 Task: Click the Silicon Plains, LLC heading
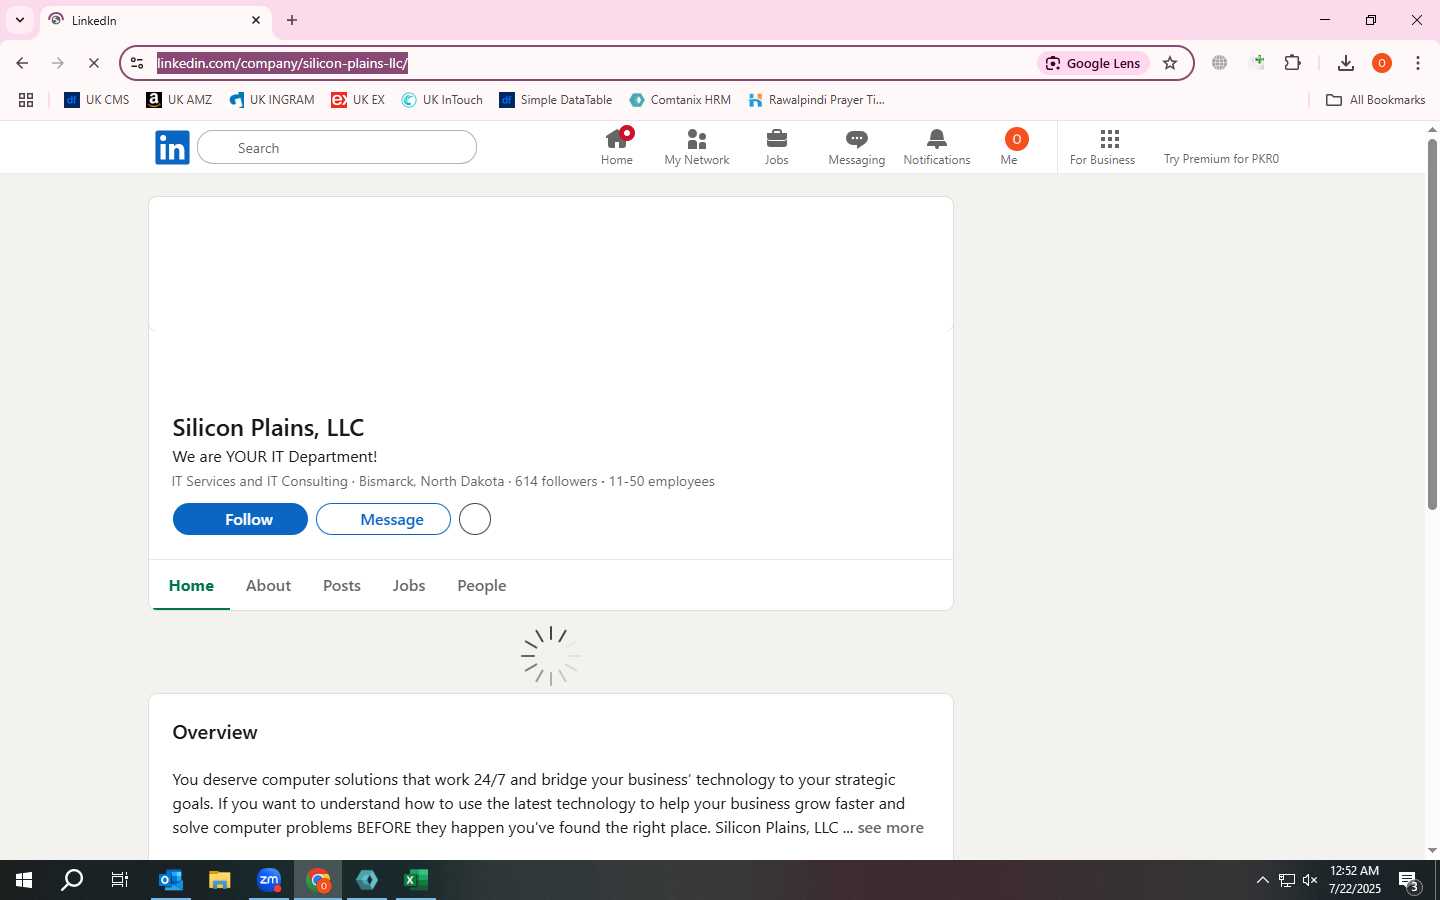[268, 427]
